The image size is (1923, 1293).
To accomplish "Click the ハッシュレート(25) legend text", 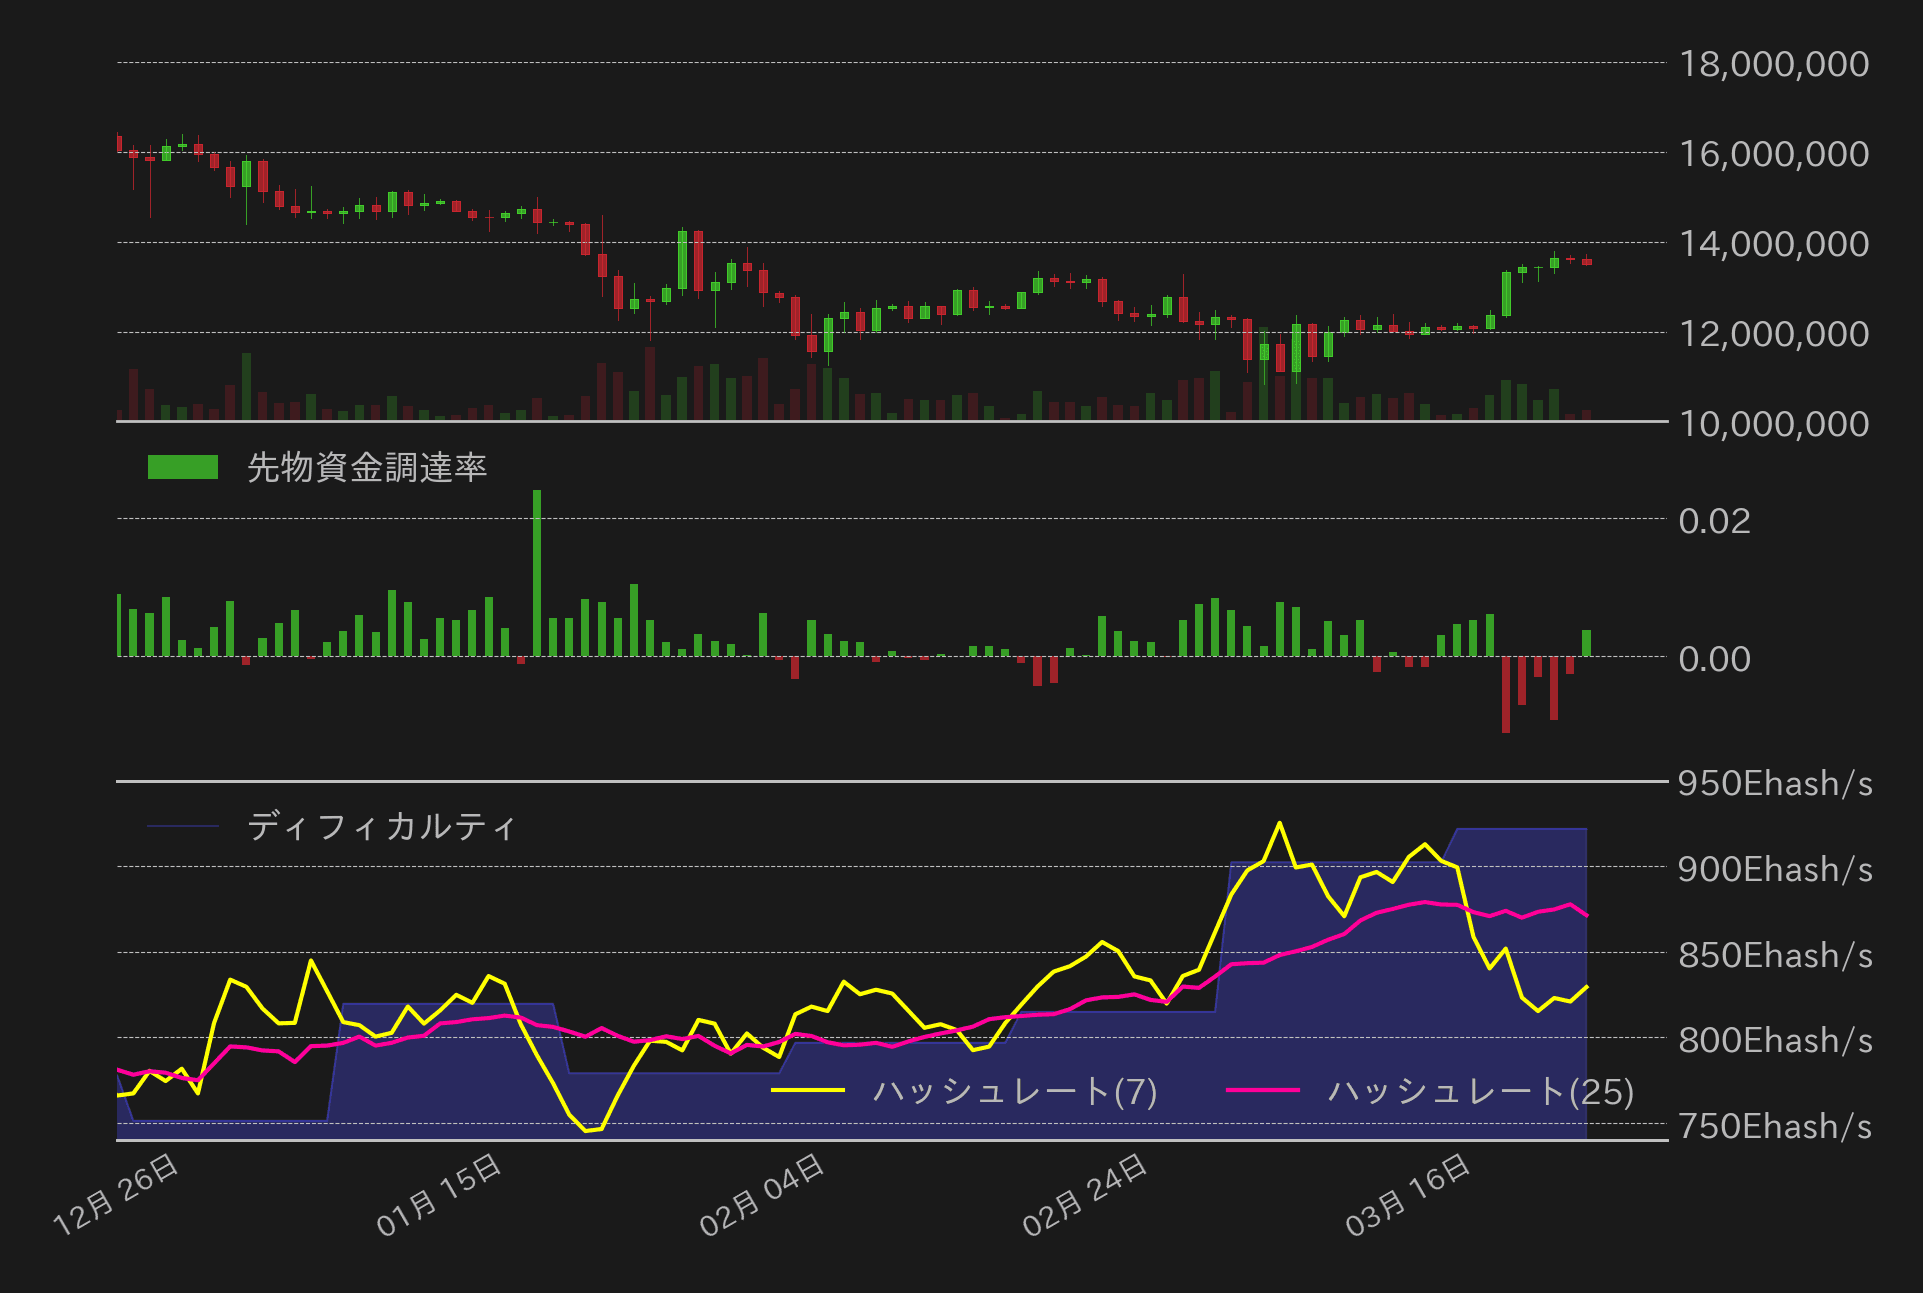I will coord(1480,1091).
